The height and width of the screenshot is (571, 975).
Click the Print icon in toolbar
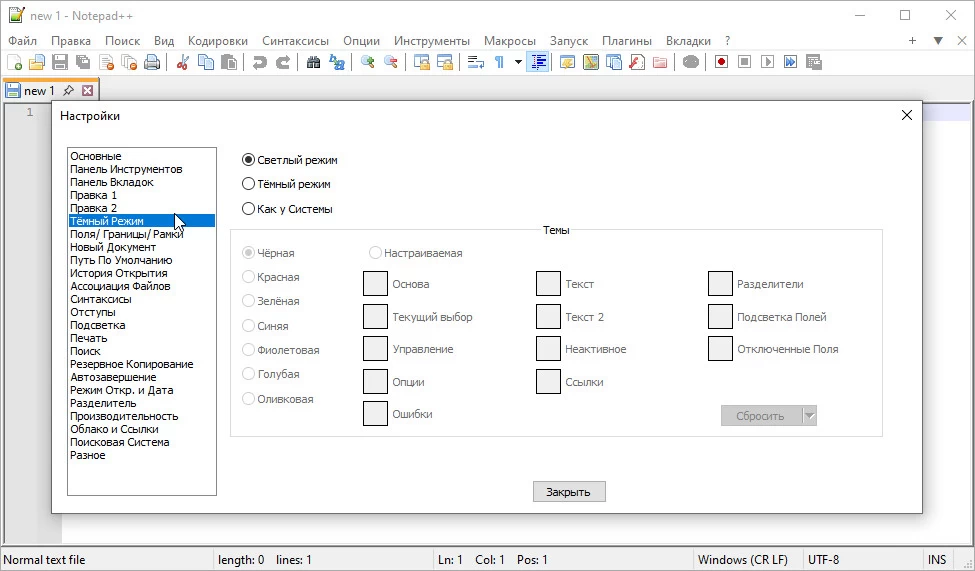[x=152, y=62]
